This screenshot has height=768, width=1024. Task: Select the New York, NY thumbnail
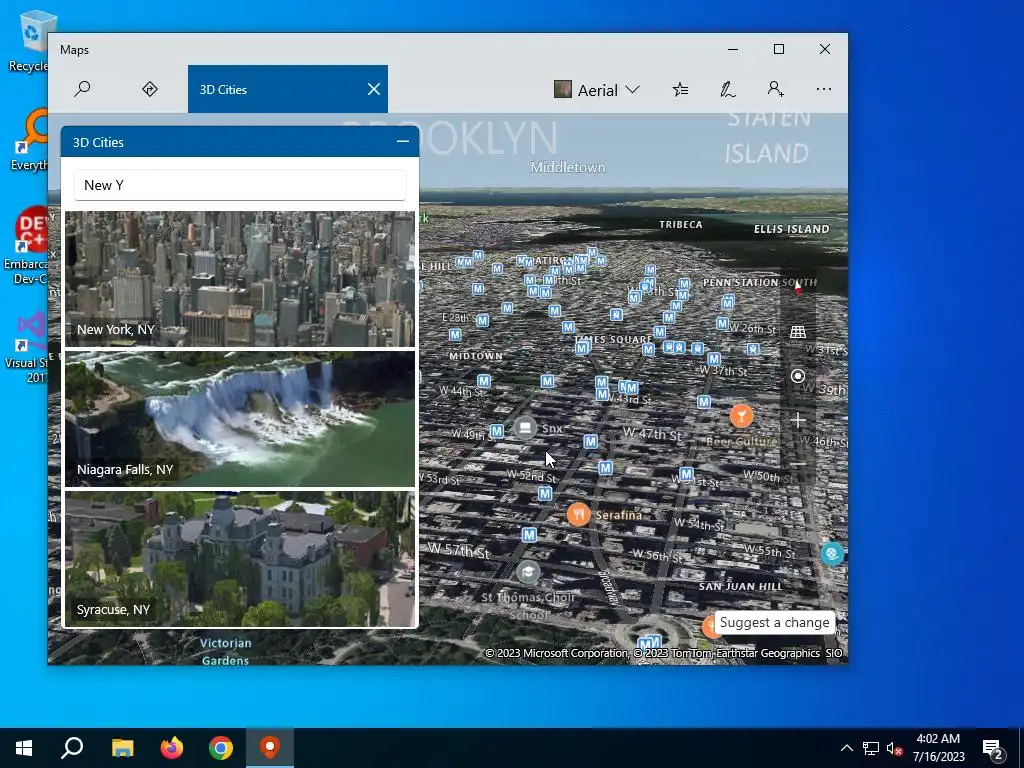240,279
